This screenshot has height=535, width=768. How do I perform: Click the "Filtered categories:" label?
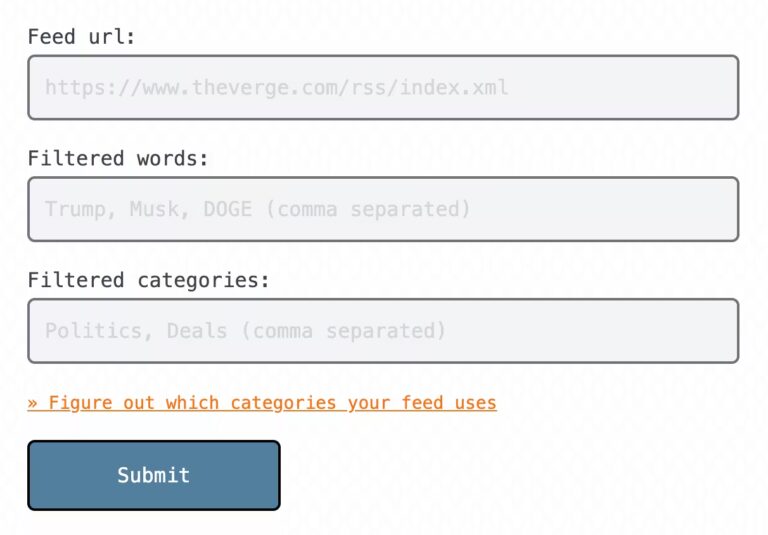[149, 280]
